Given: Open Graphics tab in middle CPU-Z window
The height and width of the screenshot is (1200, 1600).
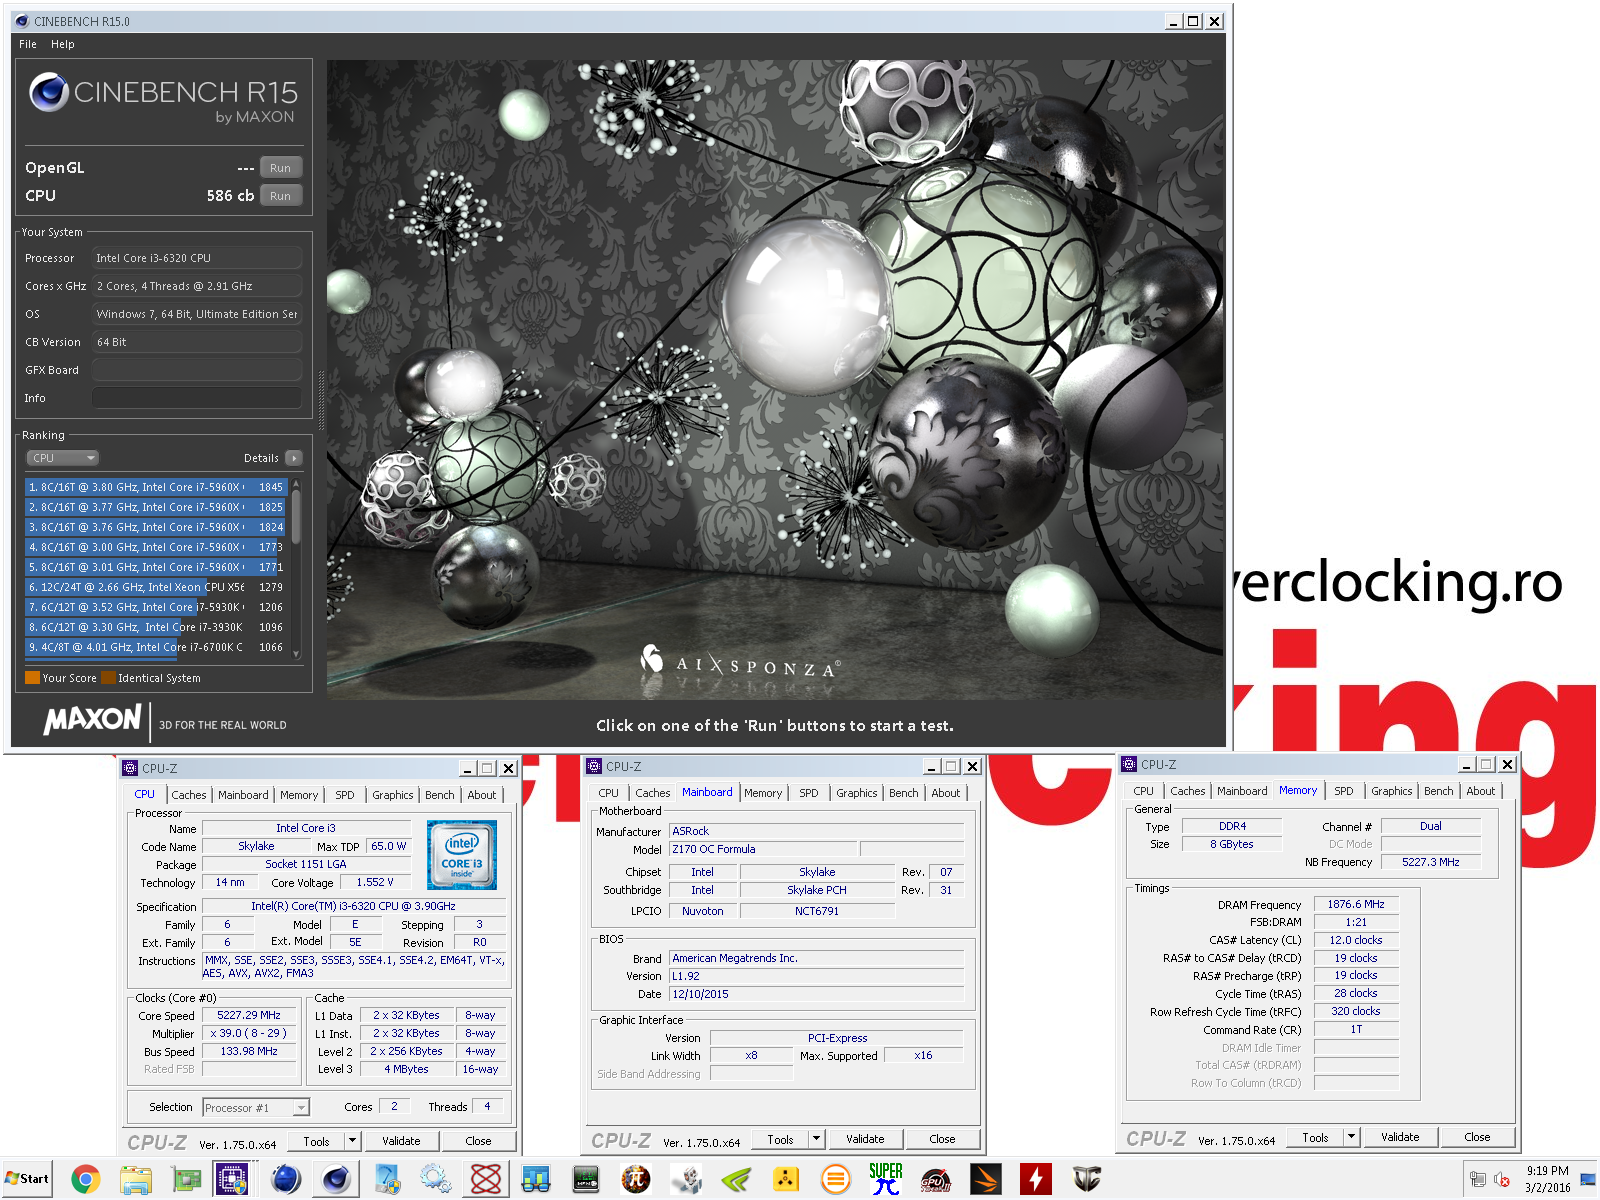Looking at the screenshot, I should coord(856,793).
